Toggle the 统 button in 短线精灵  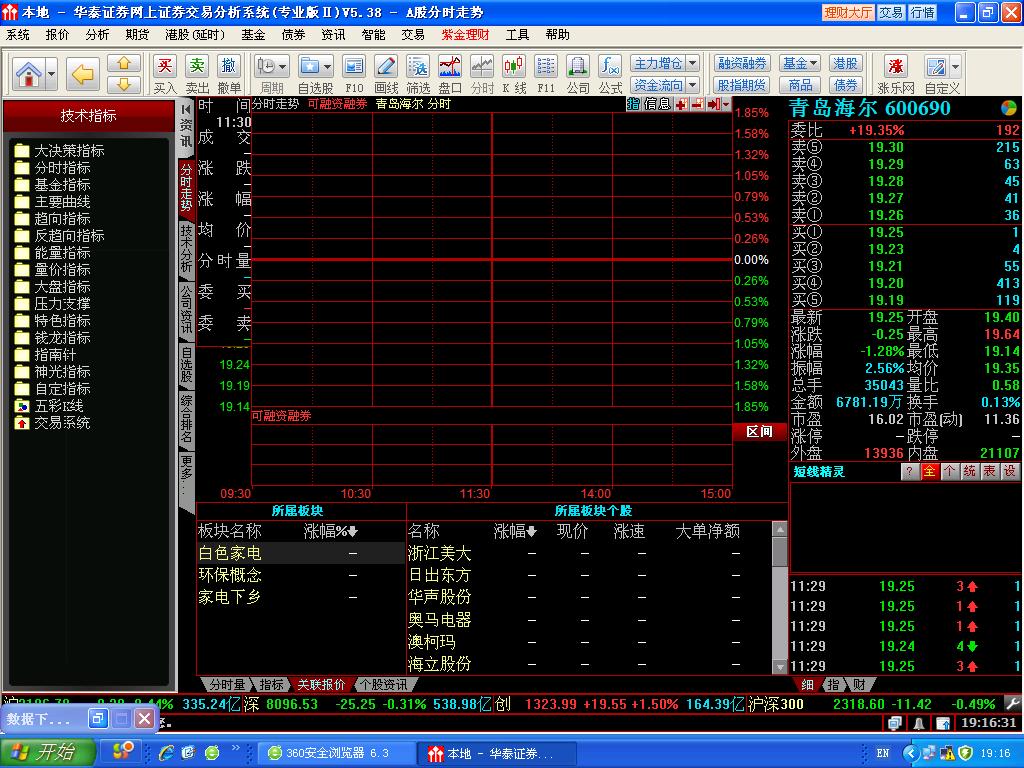[x=970, y=472]
